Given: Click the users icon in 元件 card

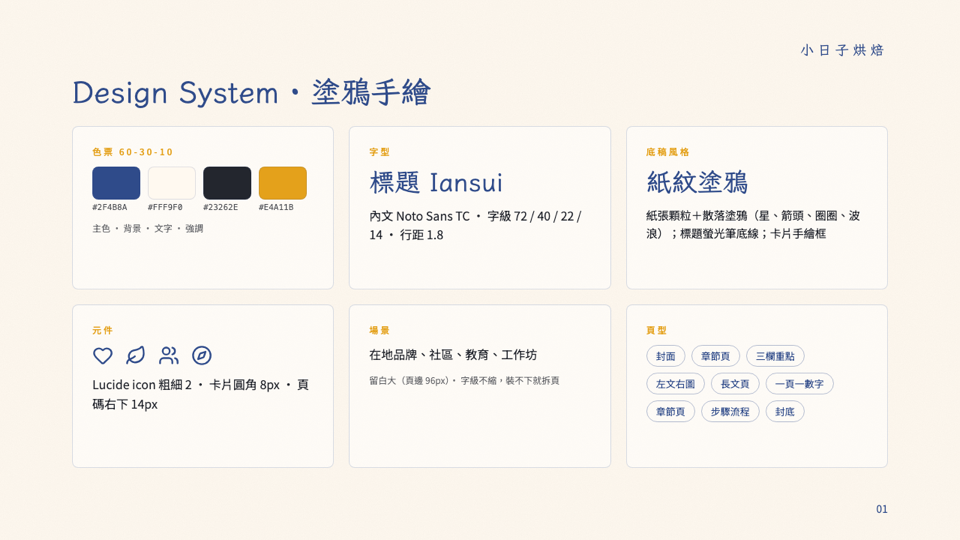Looking at the screenshot, I should coord(168,355).
